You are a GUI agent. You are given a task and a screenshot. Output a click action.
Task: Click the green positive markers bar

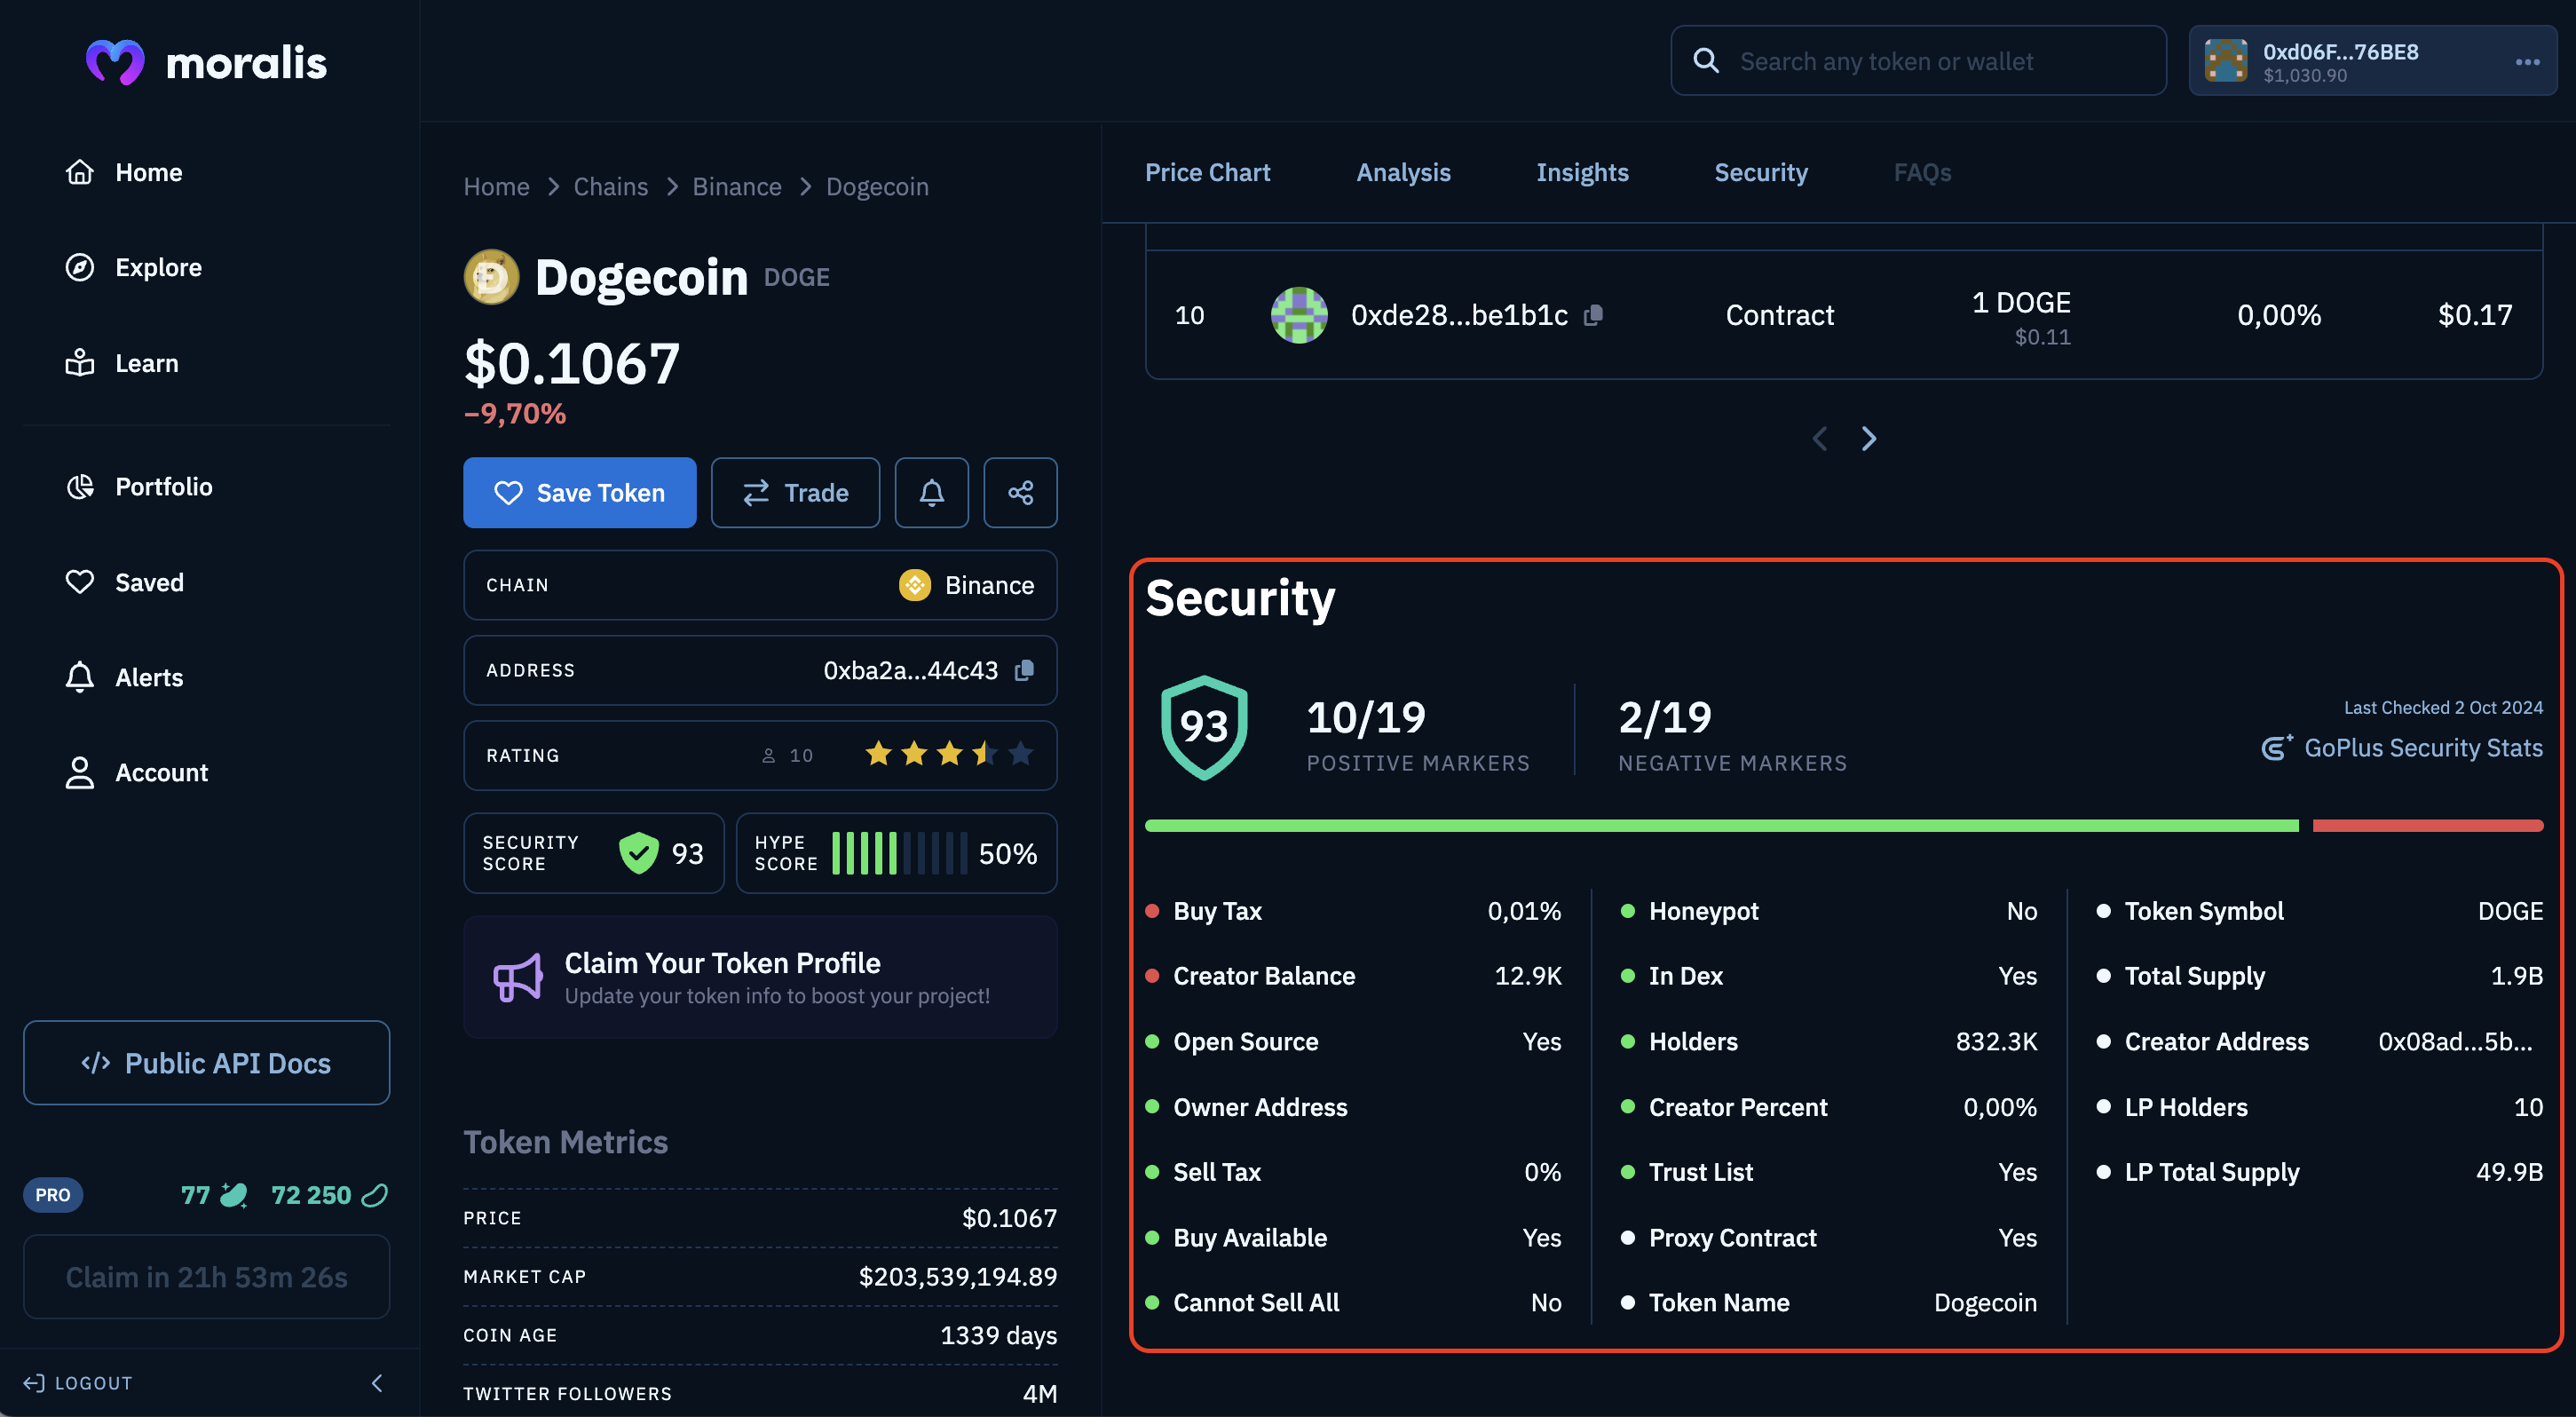(x=1721, y=826)
